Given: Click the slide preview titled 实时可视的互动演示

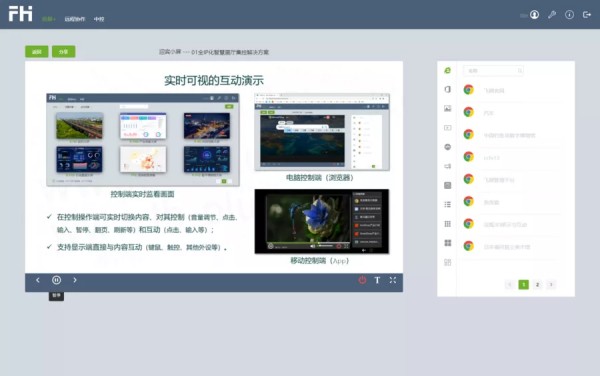Looking at the screenshot, I should [214, 167].
